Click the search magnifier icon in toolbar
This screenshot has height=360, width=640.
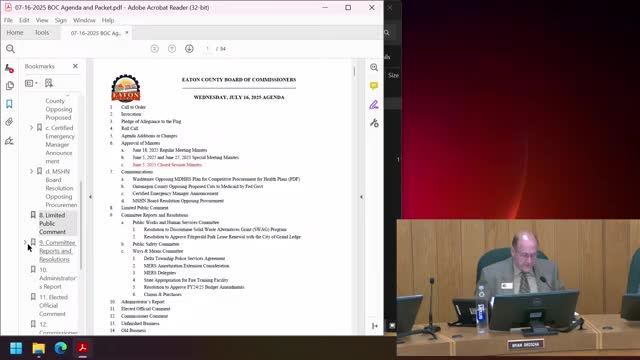(x=10, y=49)
